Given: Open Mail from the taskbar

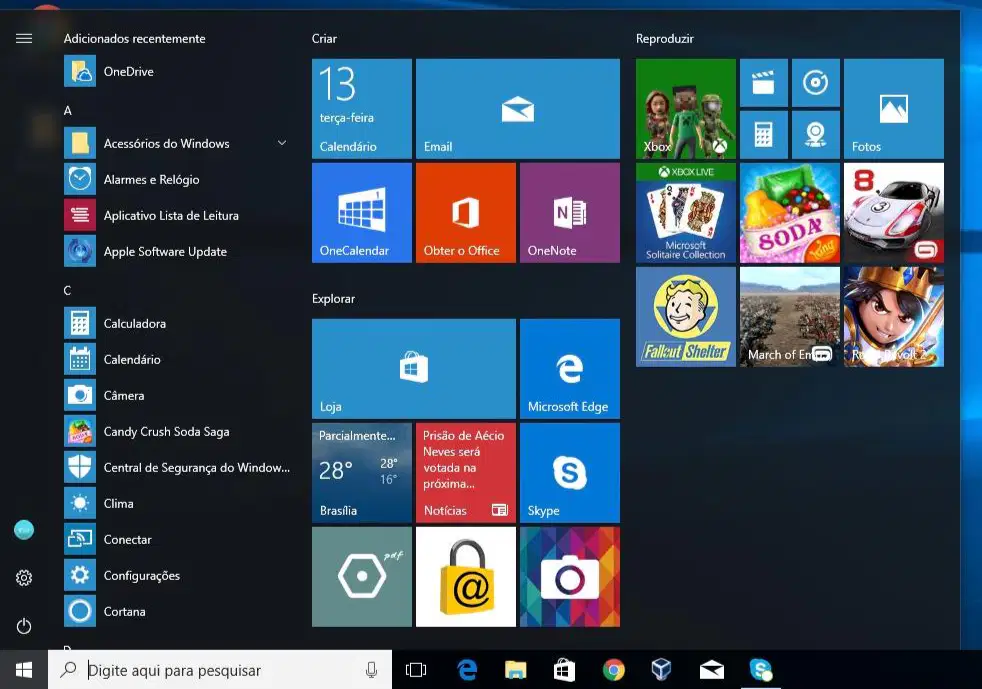Looking at the screenshot, I should [x=712, y=670].
